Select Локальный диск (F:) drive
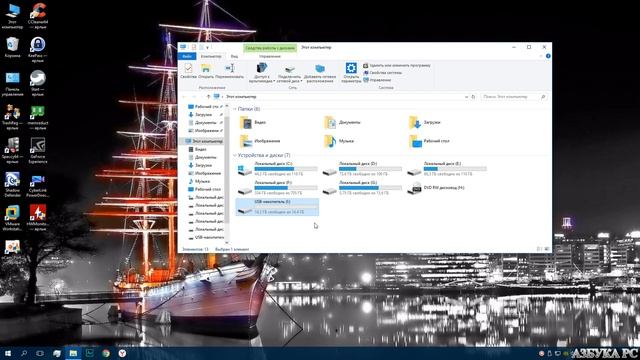 point(278,188)
